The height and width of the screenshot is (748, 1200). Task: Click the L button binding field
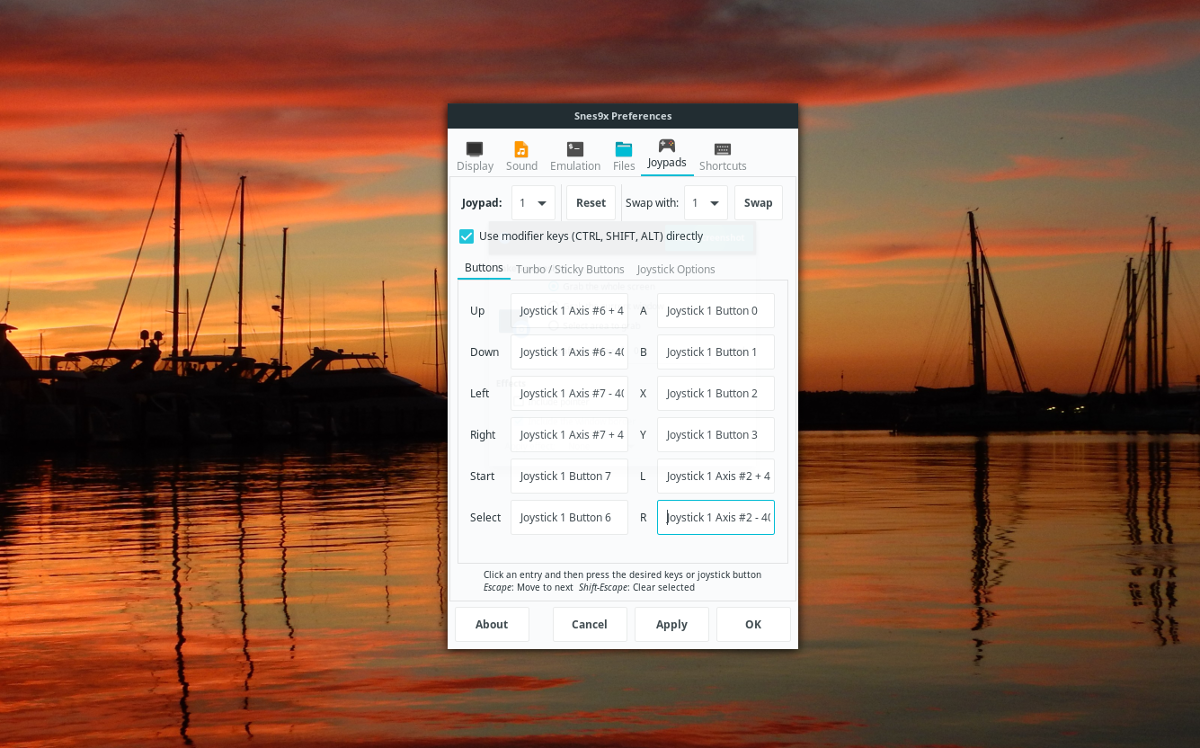[x=716, y=476]
